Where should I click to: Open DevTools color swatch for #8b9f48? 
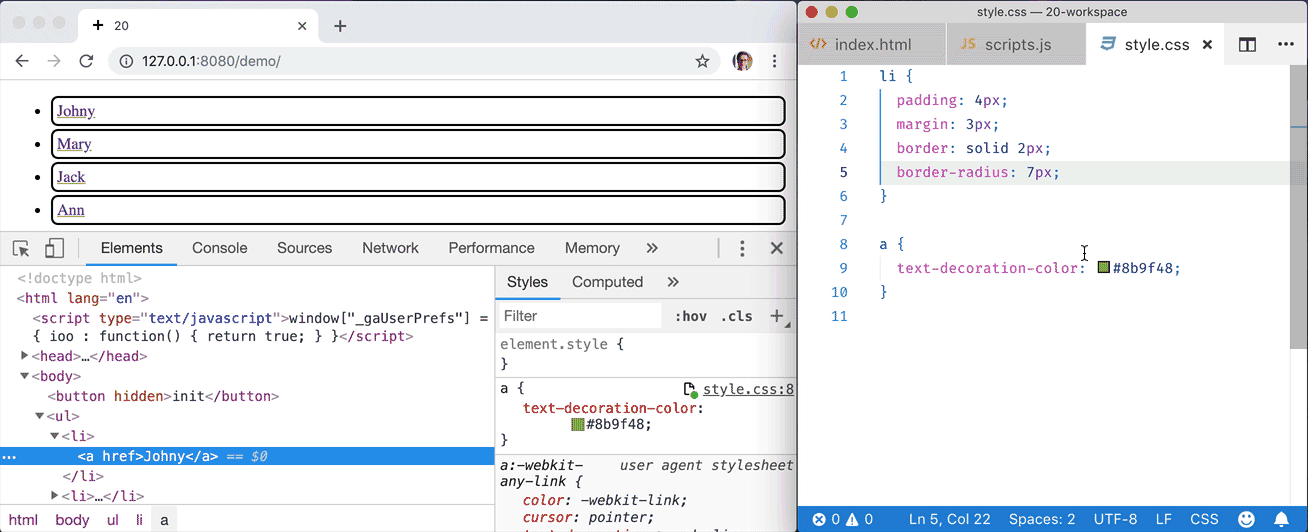[578, 425]
